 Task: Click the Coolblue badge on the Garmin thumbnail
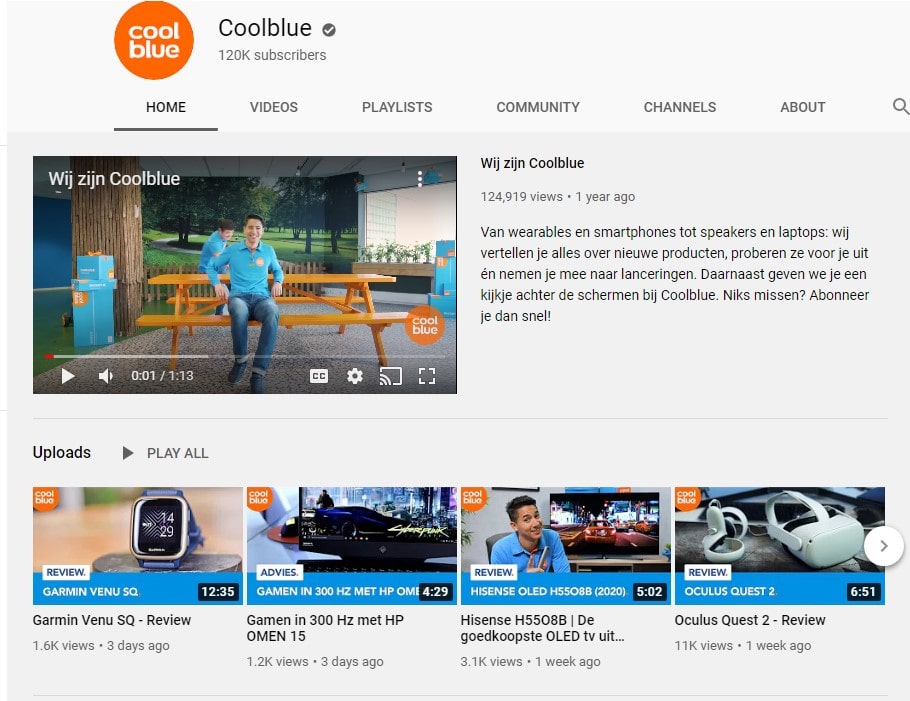click(45, 498)
